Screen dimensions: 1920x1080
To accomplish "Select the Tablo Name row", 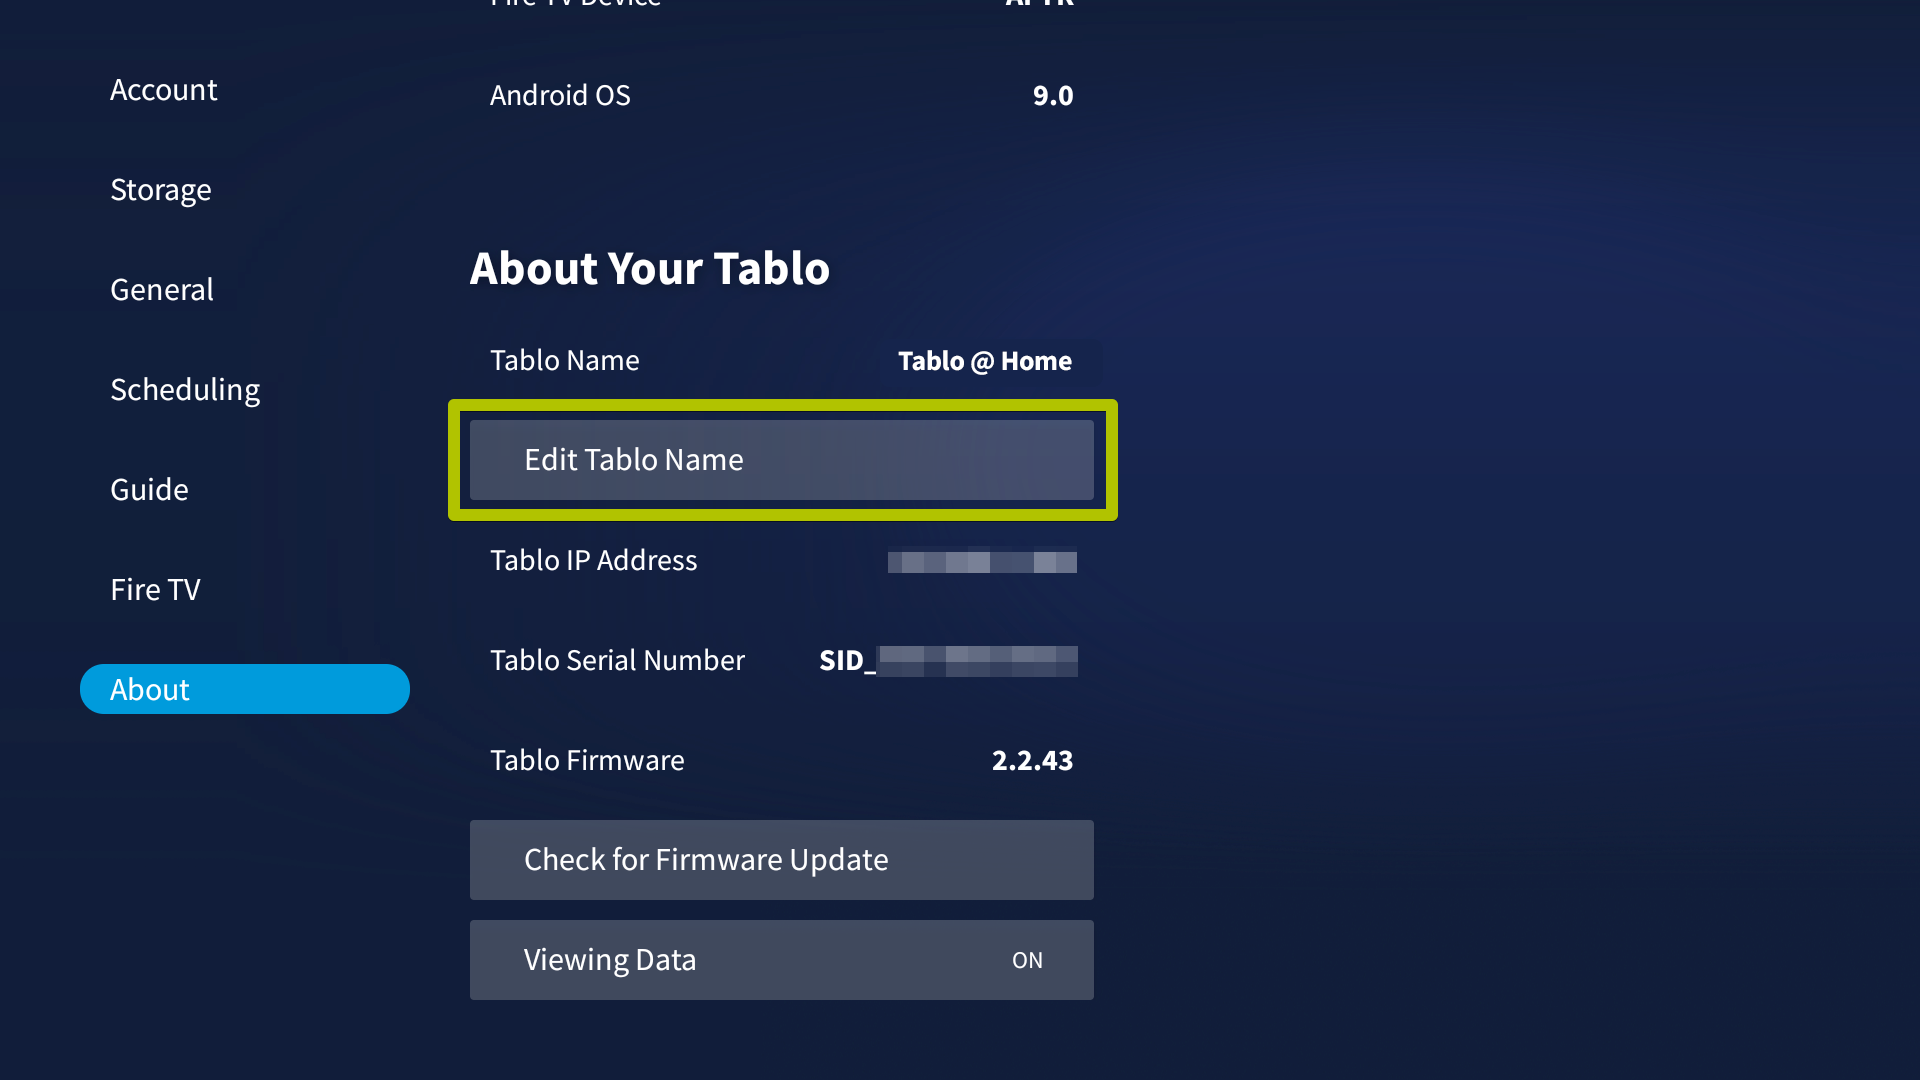I will pyautogui.click(x=782, y=360).
